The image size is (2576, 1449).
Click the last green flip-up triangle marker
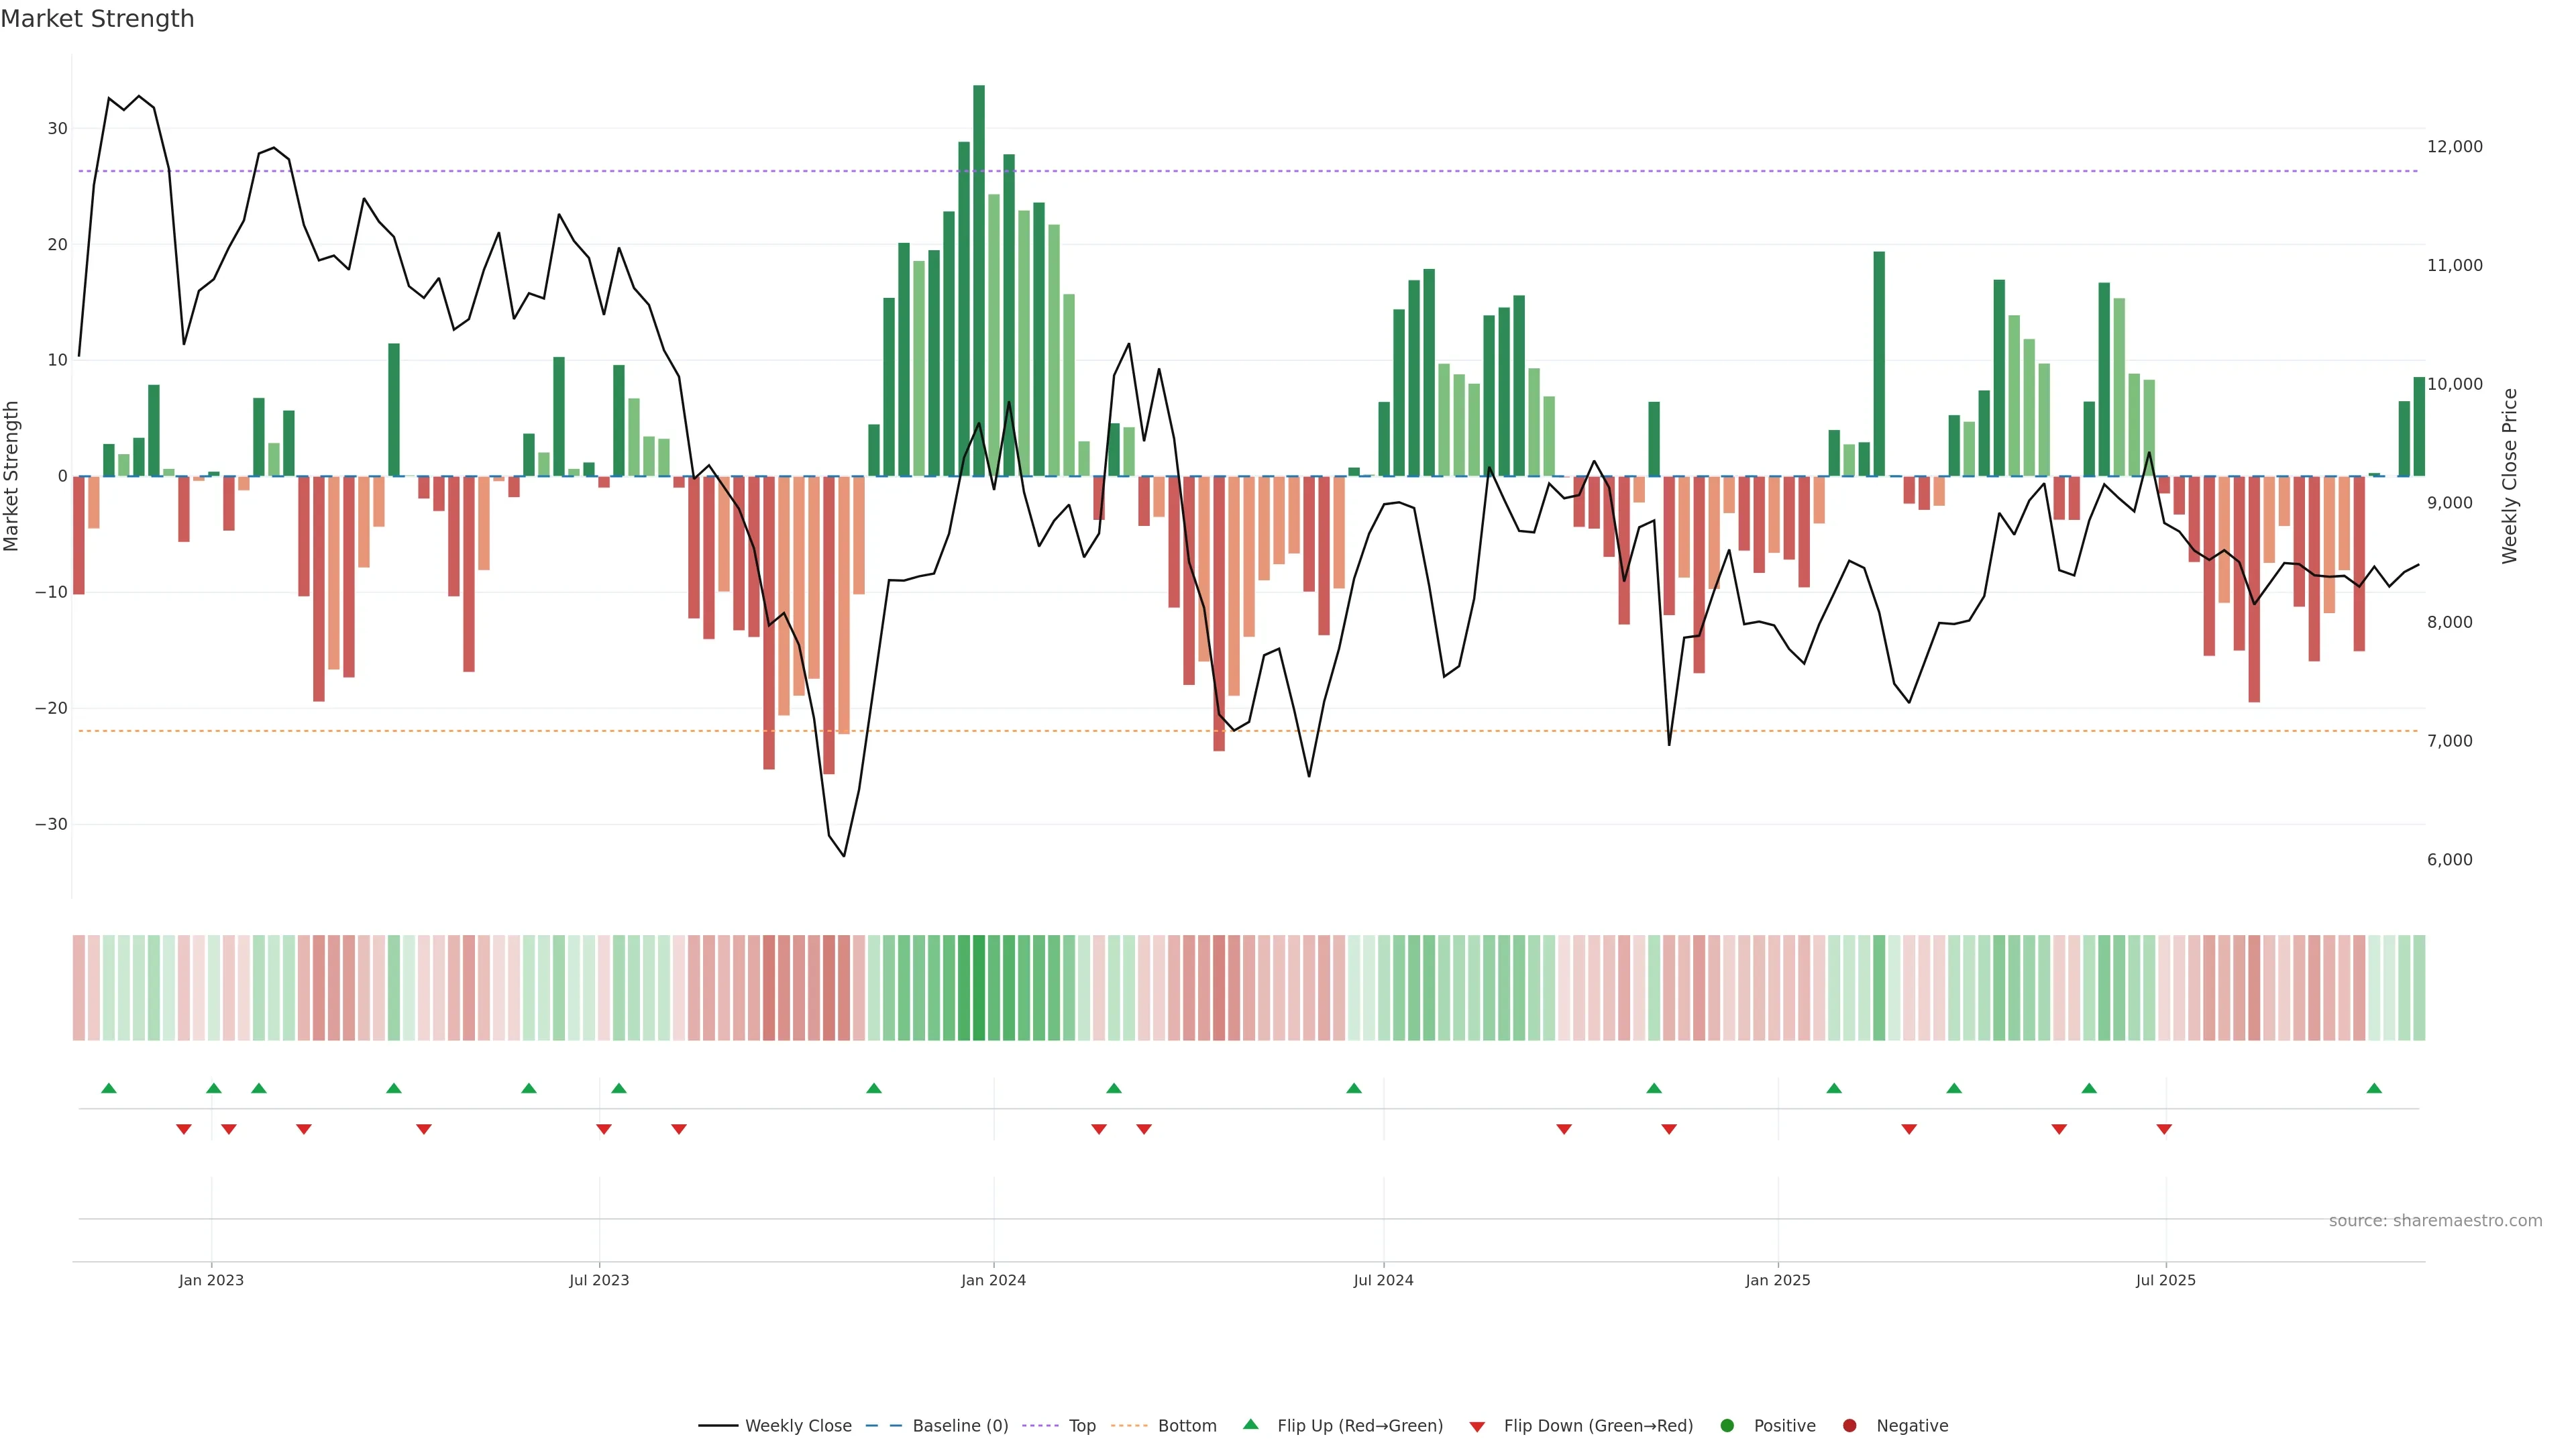[x=2374, y=1088]
